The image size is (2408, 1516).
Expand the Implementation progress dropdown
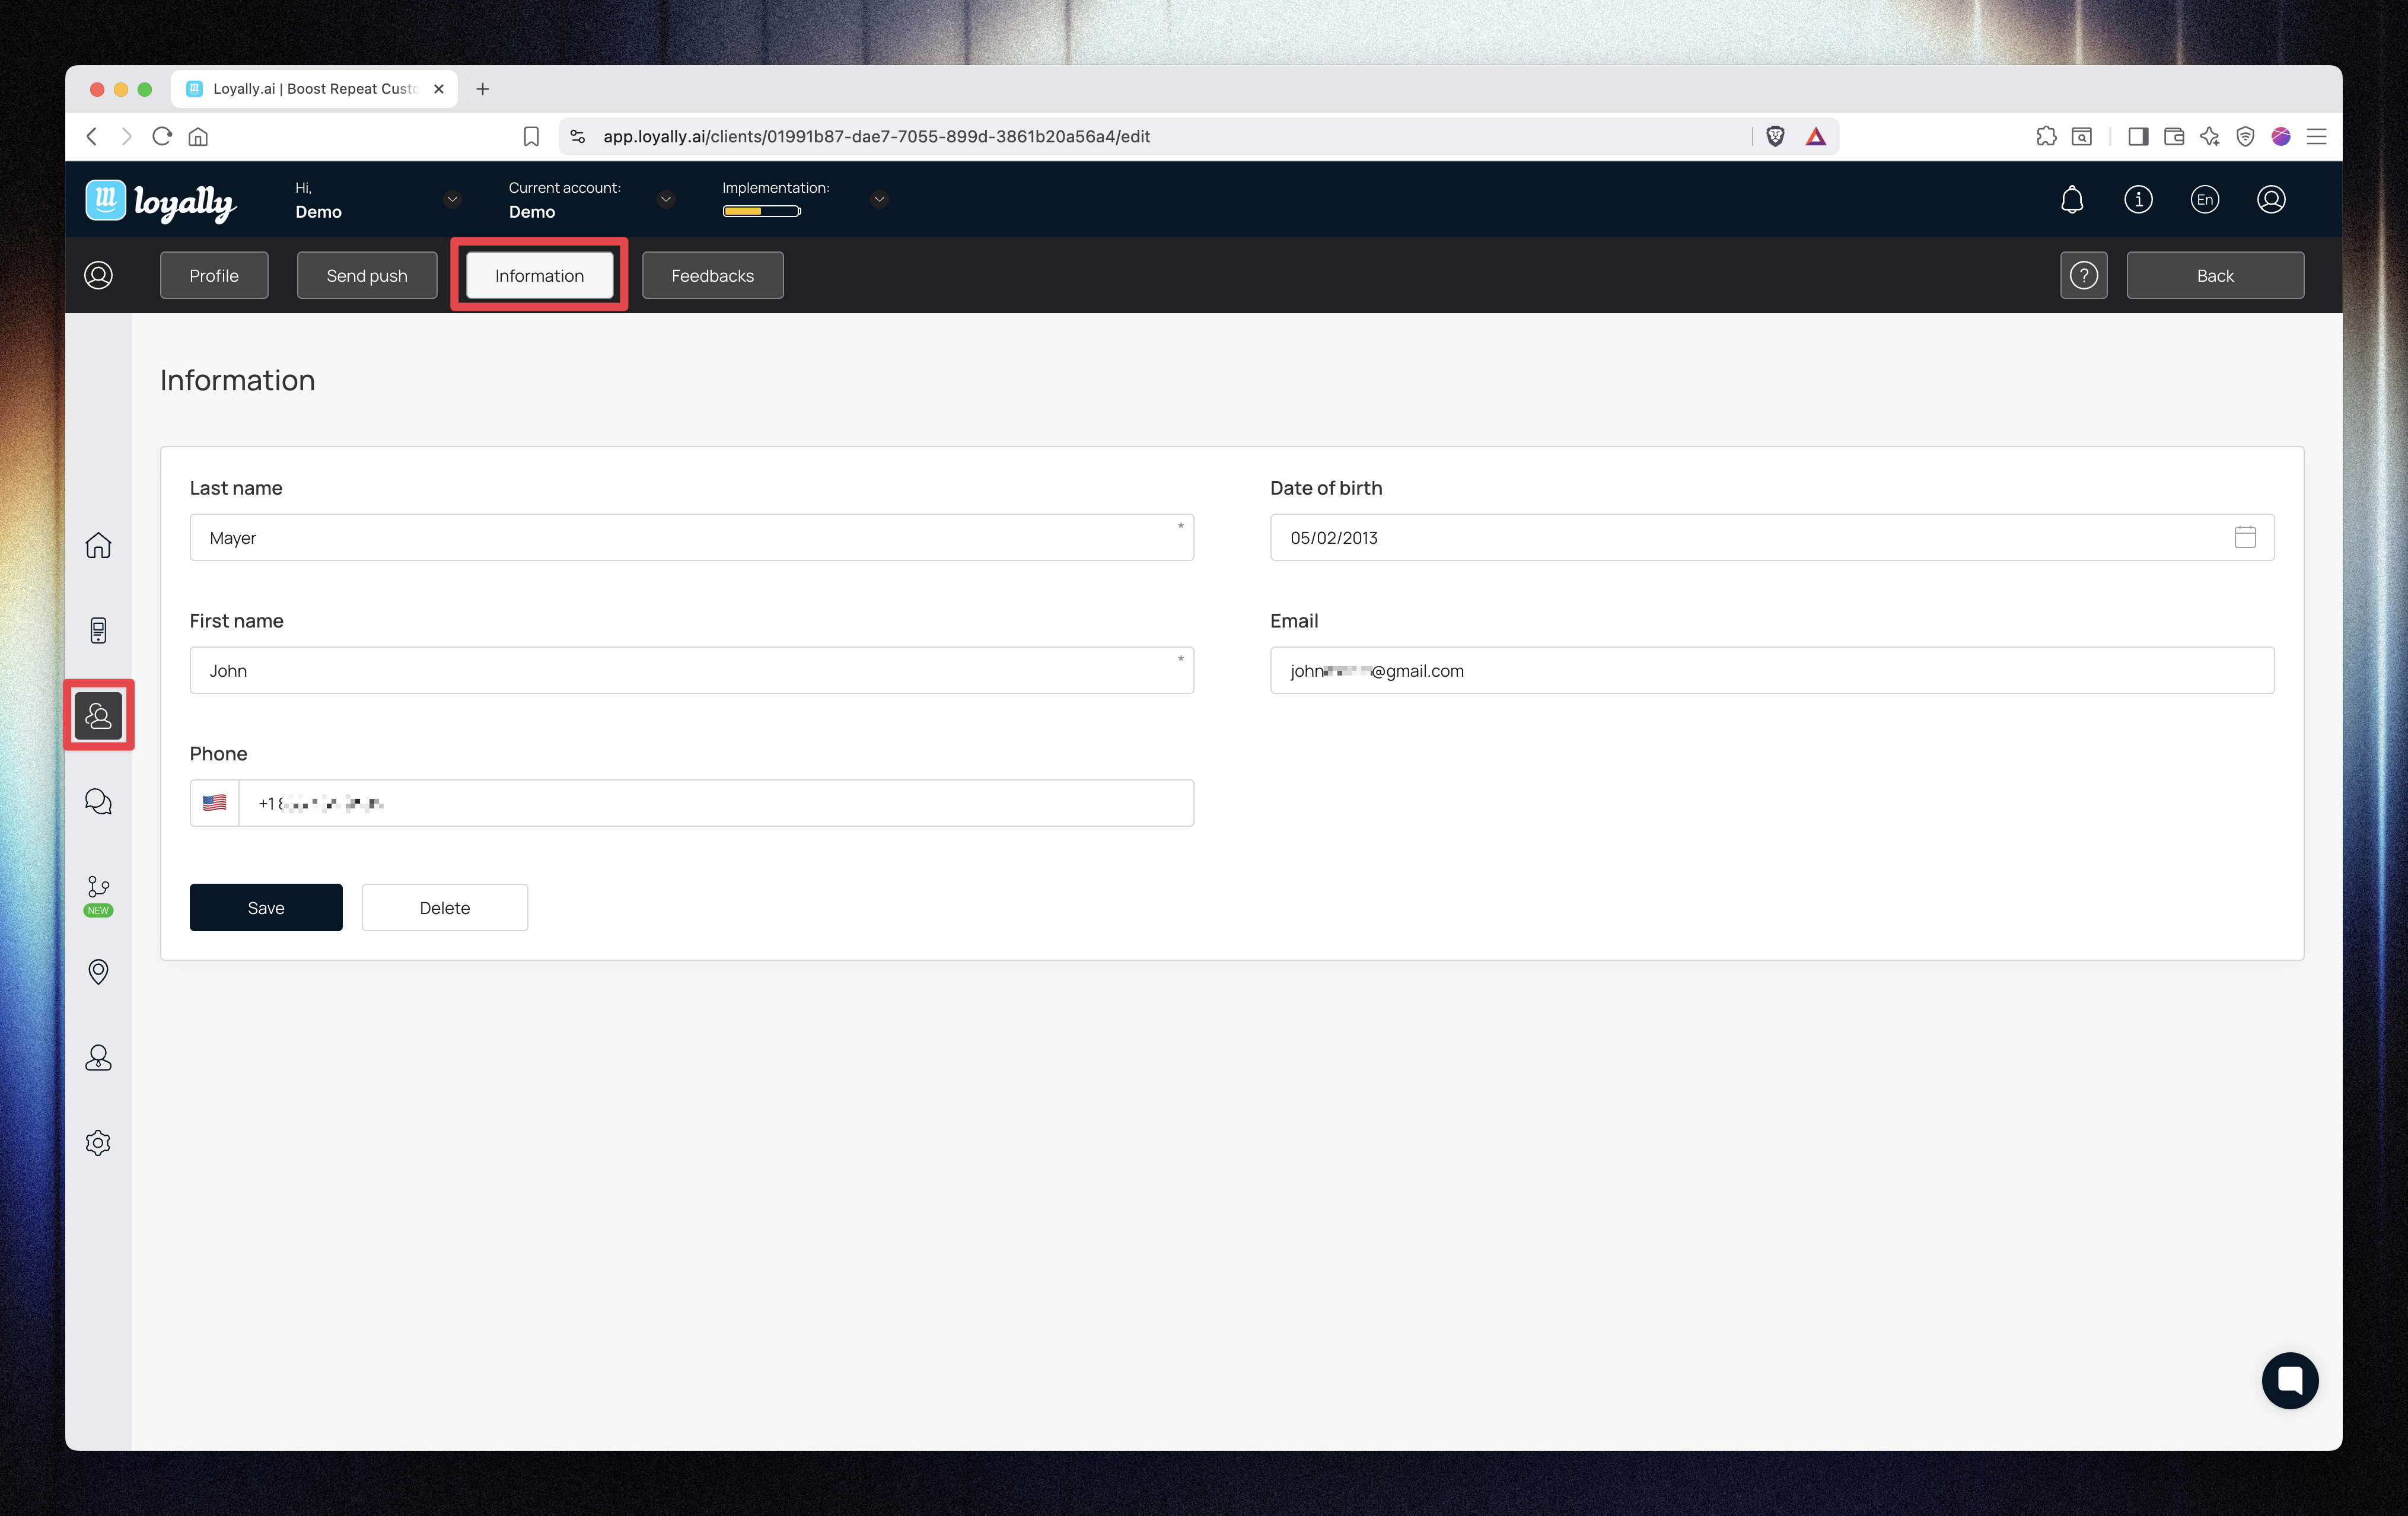point(879,199)
